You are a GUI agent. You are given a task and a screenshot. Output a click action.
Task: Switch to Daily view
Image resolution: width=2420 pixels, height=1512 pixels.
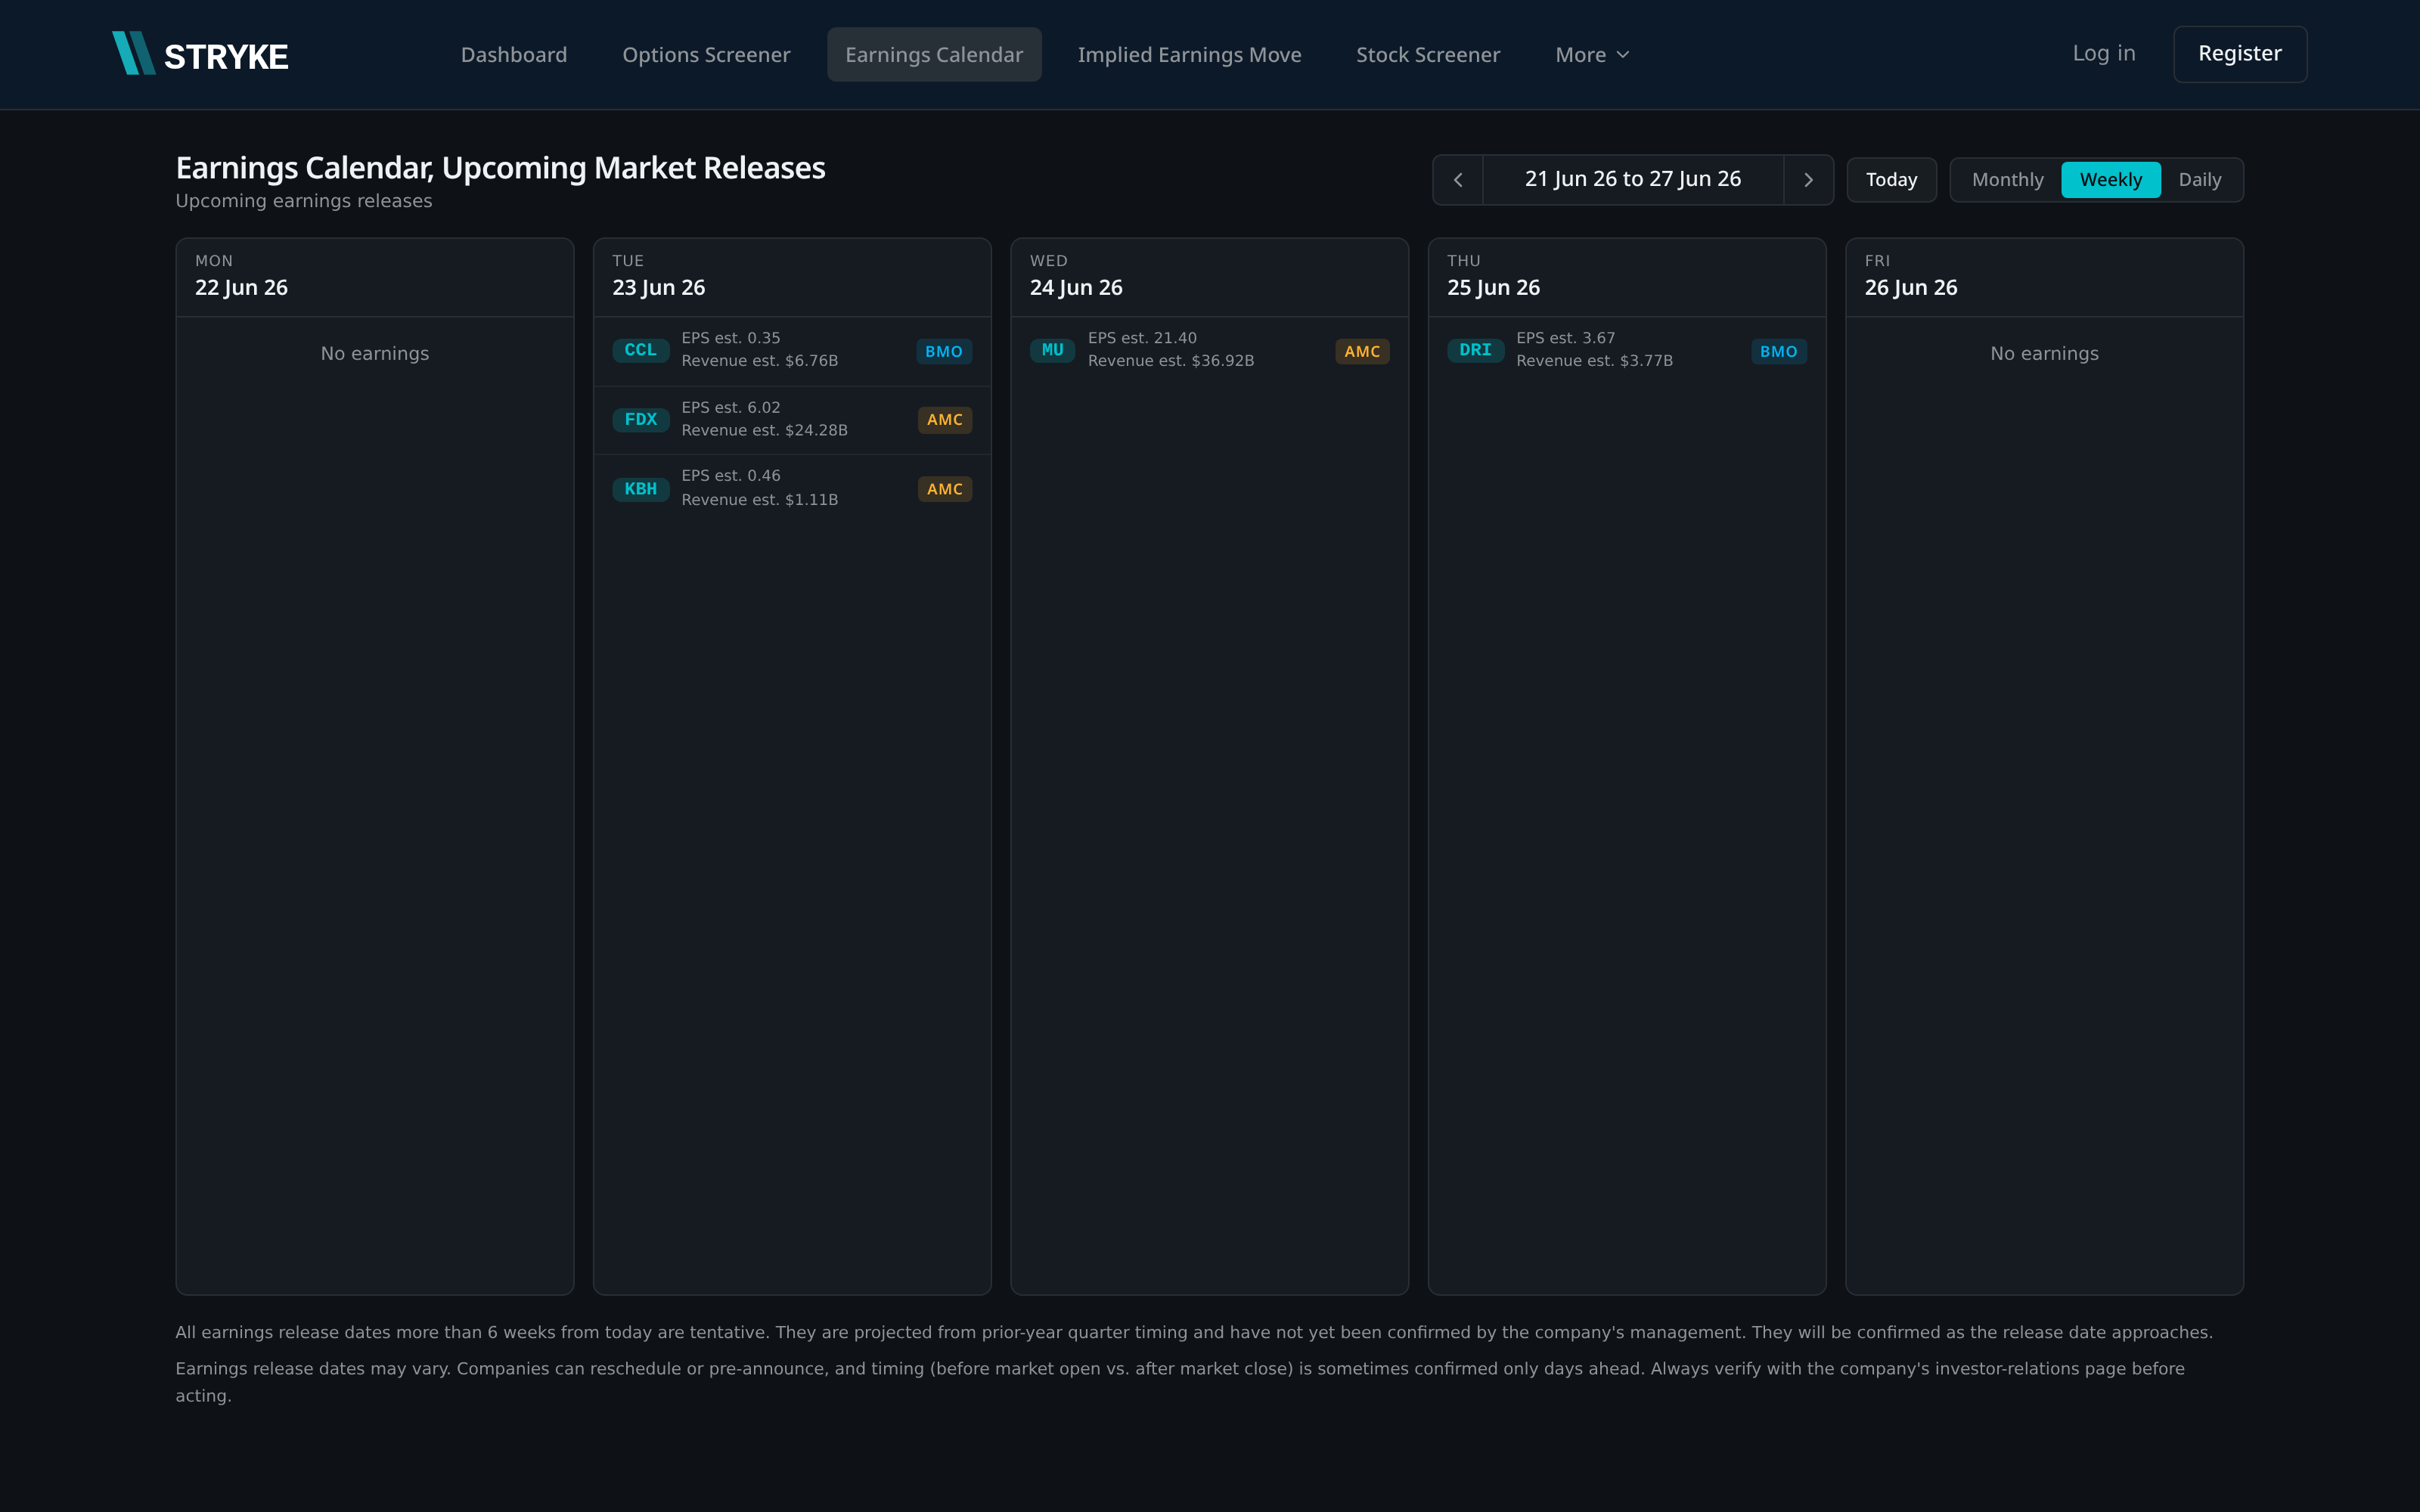pyautogui.click(x=2200, y=180)
